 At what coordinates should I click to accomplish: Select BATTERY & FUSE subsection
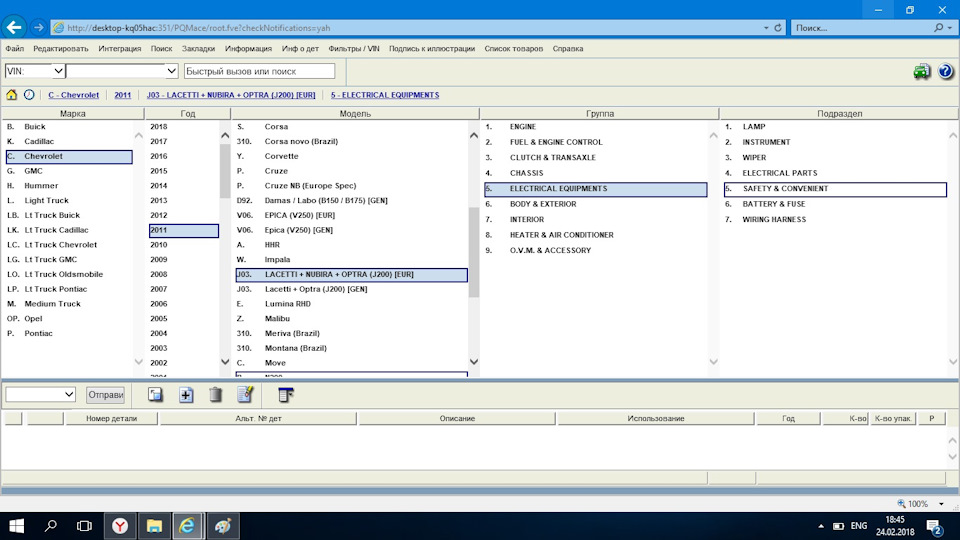[x=835, y=204]
